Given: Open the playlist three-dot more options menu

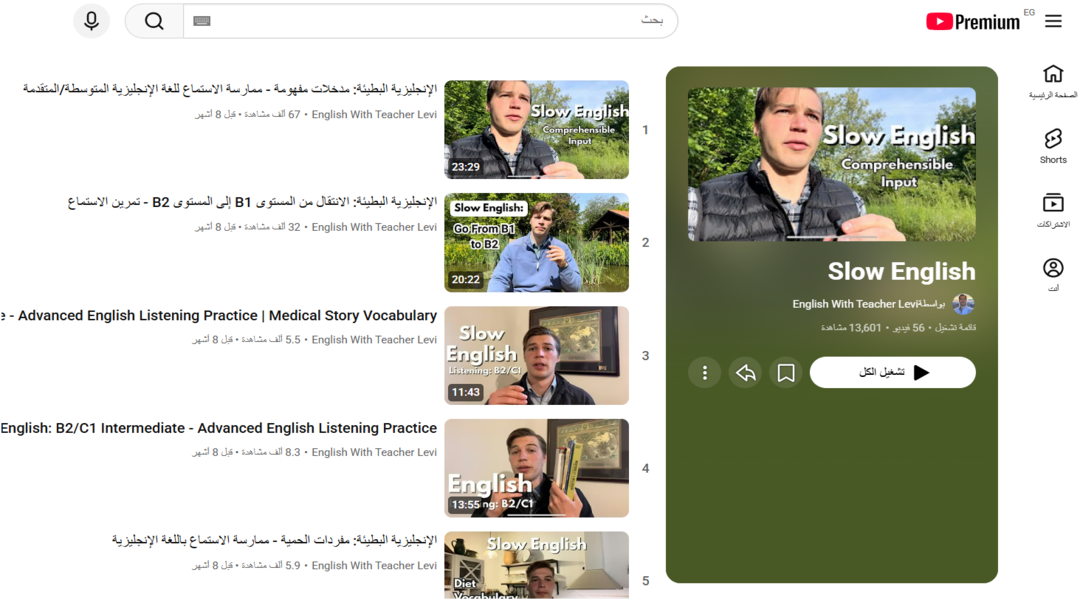Looking at the screenshot, I should point(704,373).
